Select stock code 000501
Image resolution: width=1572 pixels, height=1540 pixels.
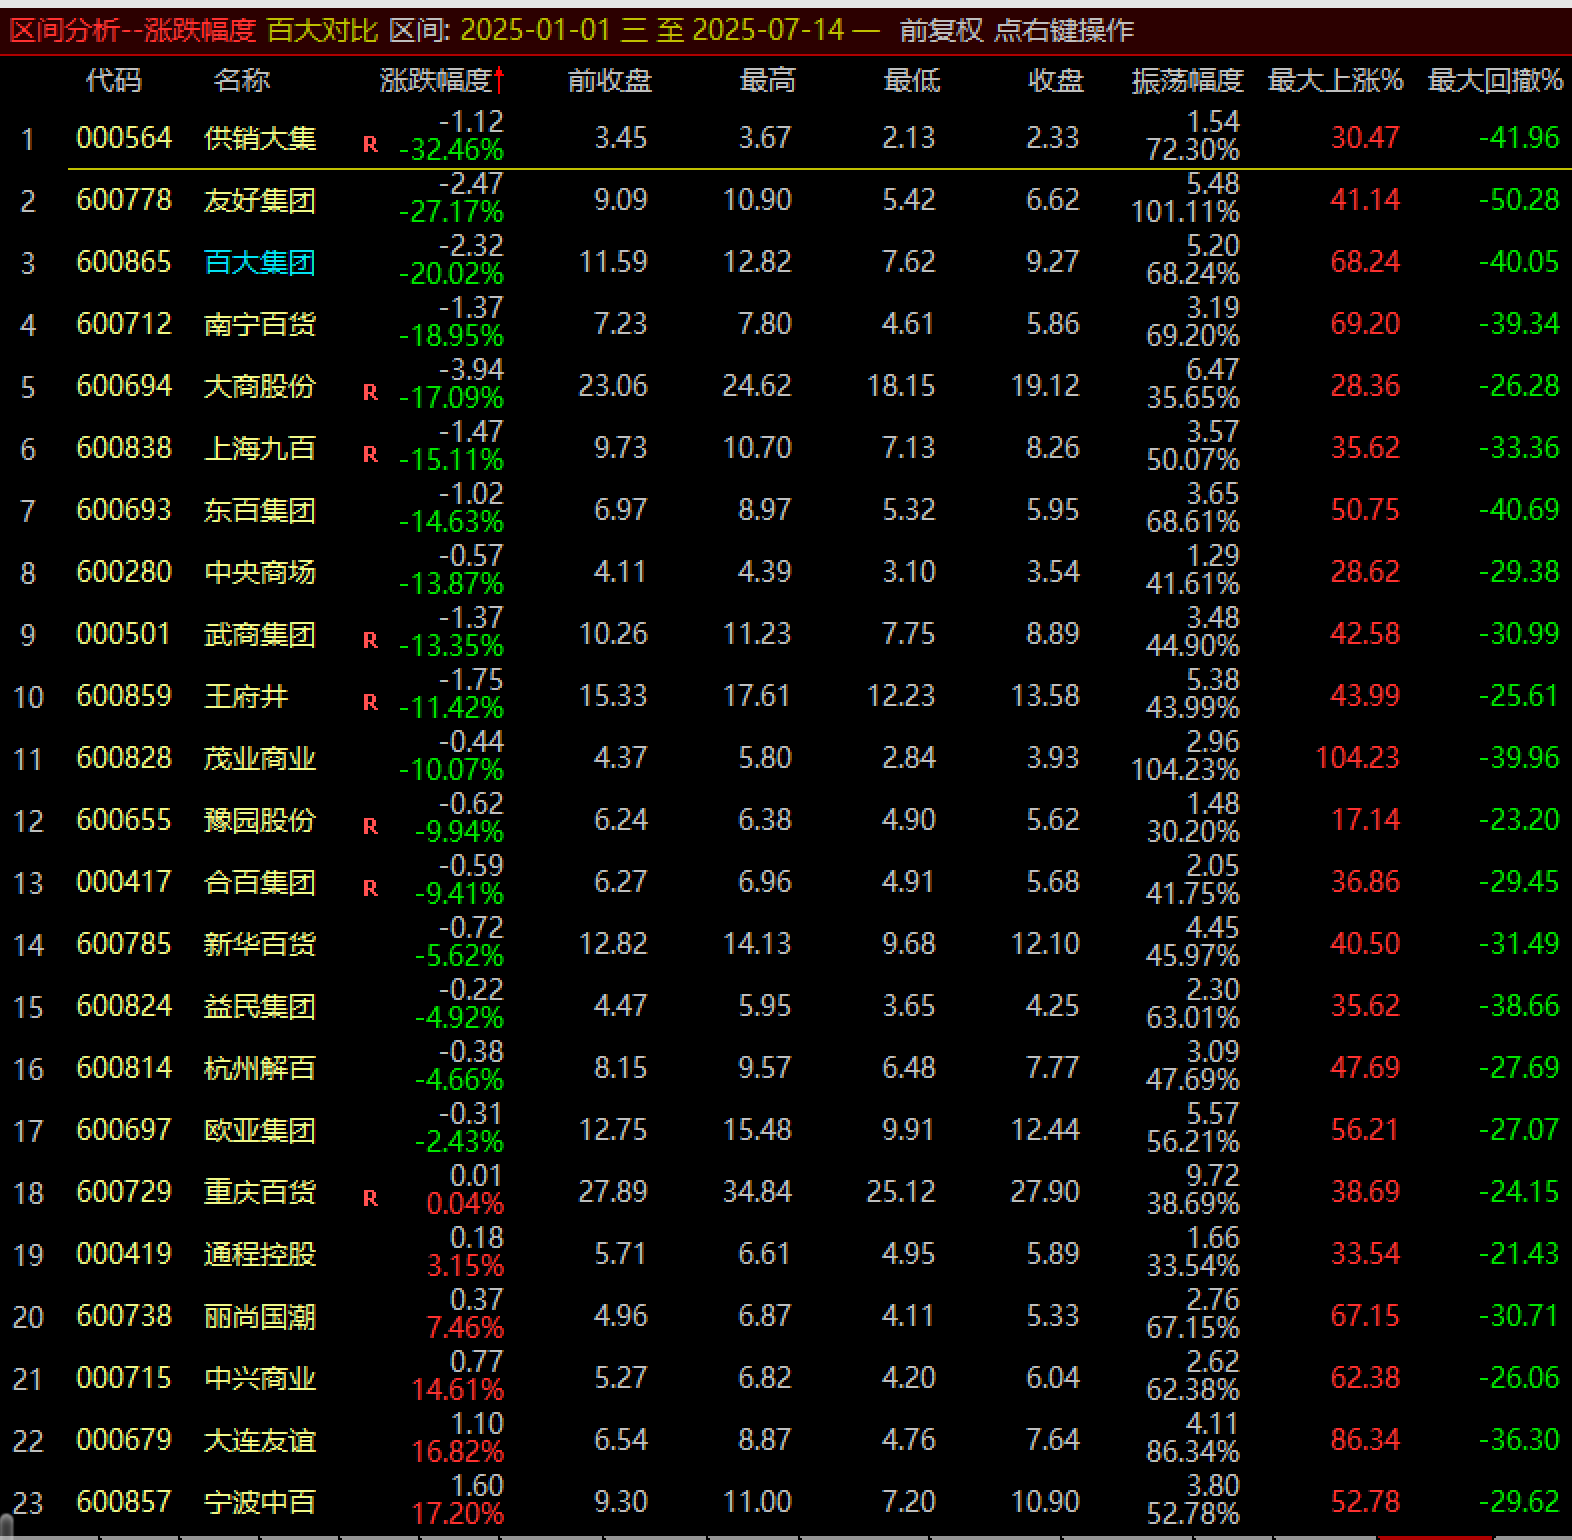[x=124, y=634]
